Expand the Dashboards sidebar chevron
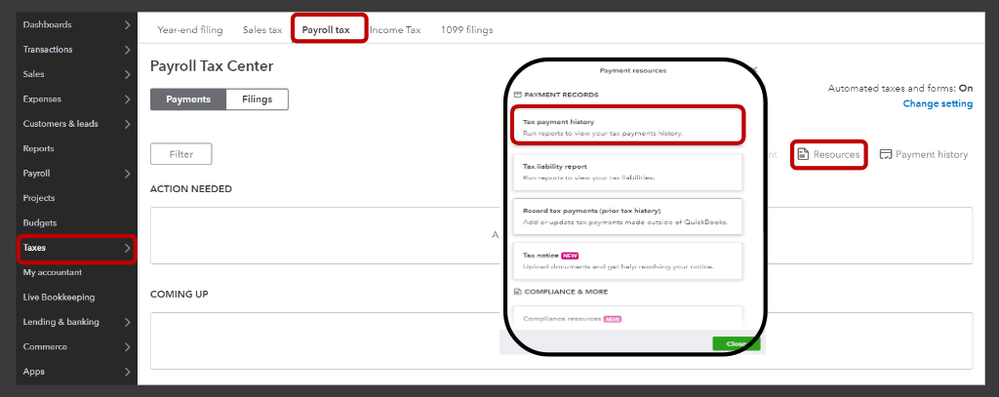999x397 pixels. [127, 25]
